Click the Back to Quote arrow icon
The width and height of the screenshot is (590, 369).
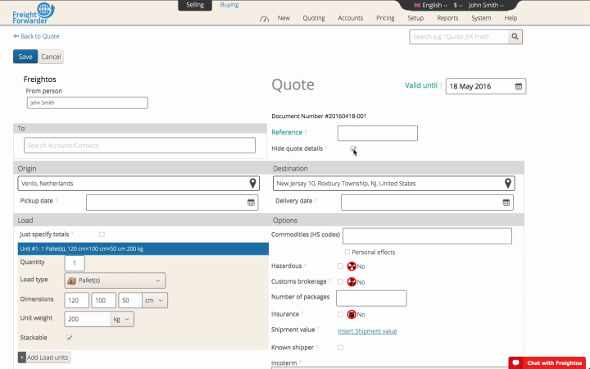[16, 36]
